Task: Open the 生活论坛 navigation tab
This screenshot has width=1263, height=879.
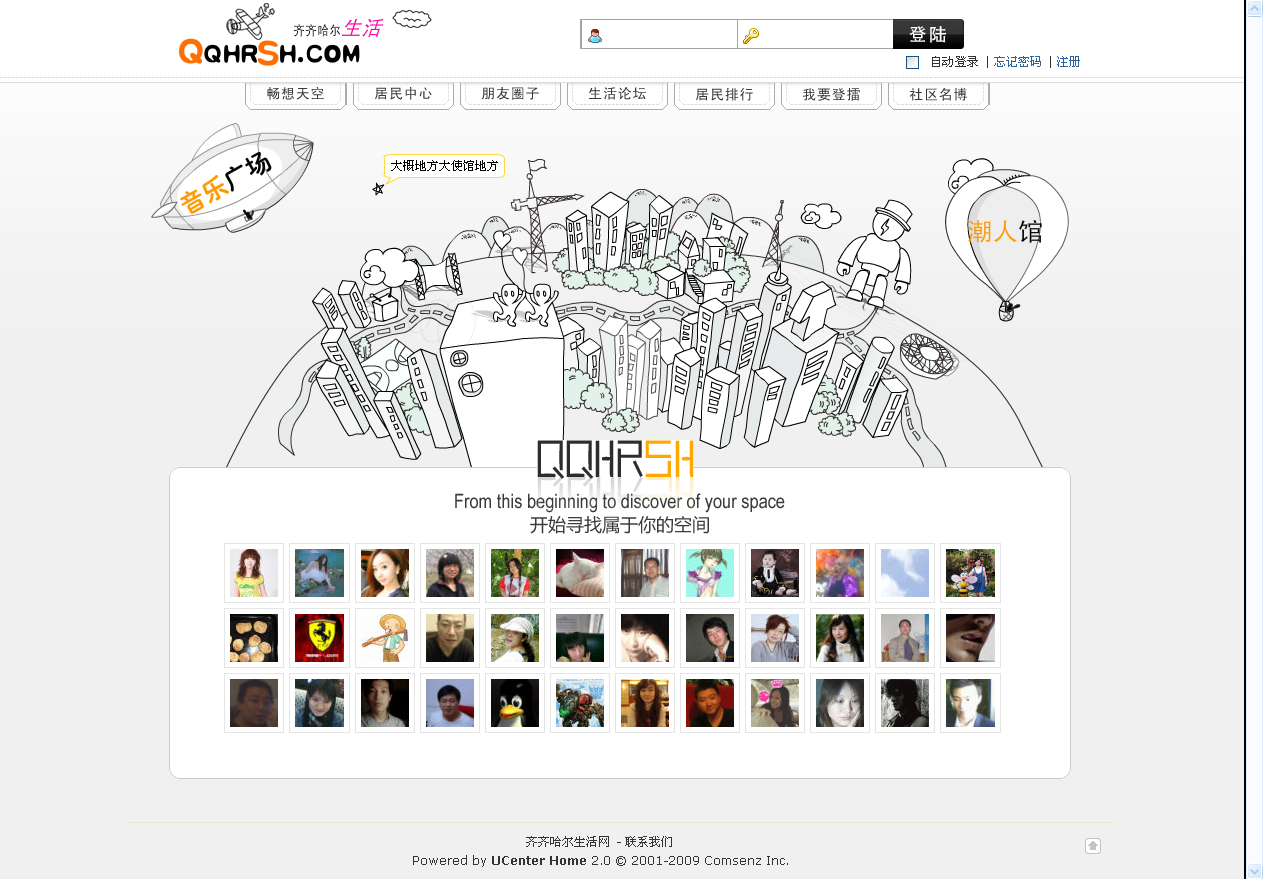Action: point(617,95)
